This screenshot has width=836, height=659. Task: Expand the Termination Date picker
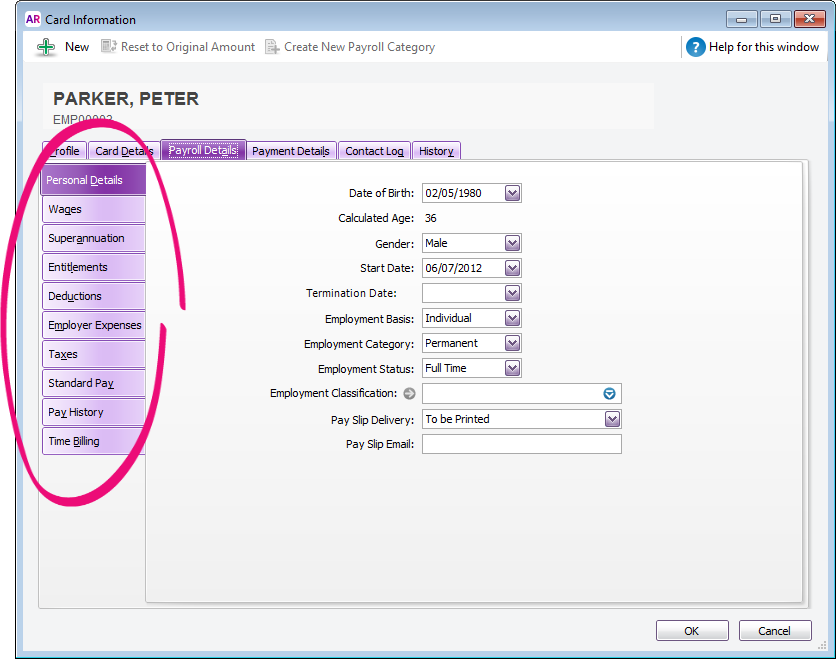click(x=512, y=293)
